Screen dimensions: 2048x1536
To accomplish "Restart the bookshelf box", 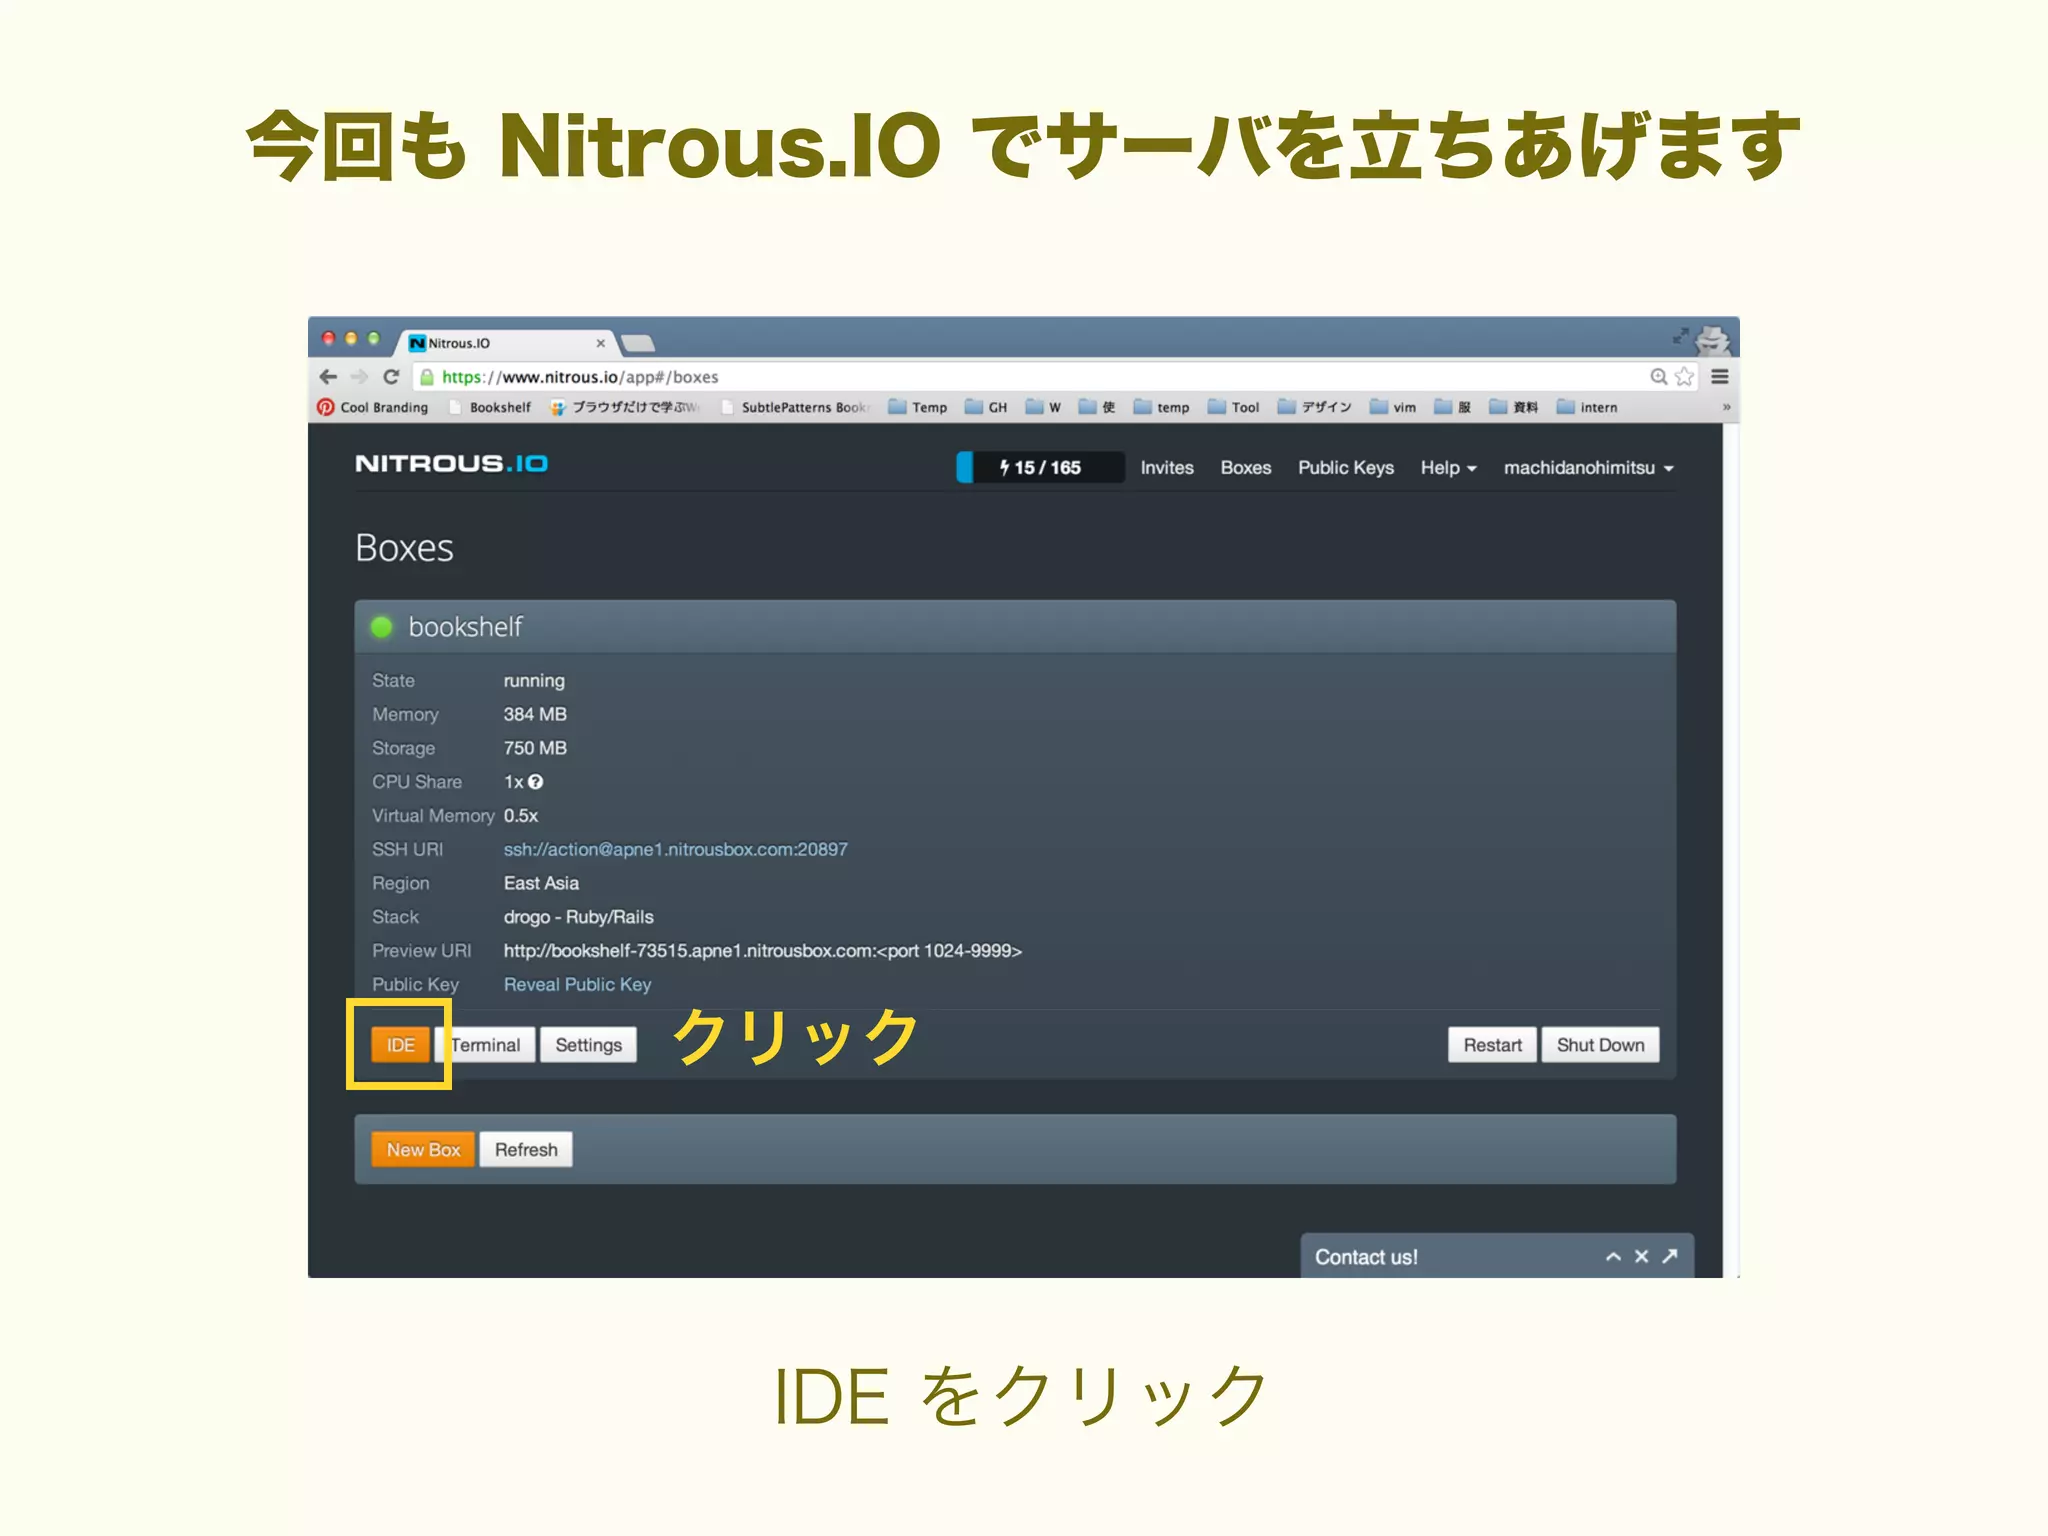I will coord(1492,1045).
